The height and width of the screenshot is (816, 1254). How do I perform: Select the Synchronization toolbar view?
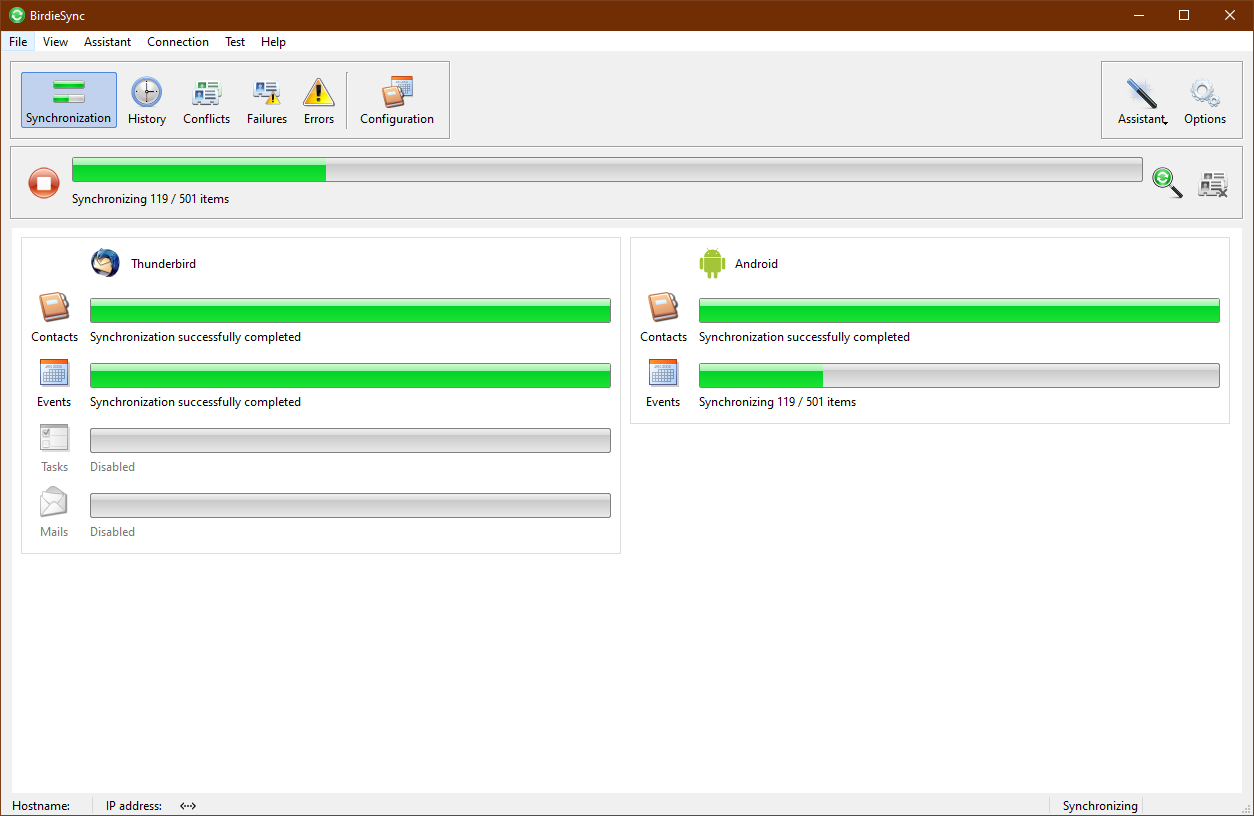69,100
